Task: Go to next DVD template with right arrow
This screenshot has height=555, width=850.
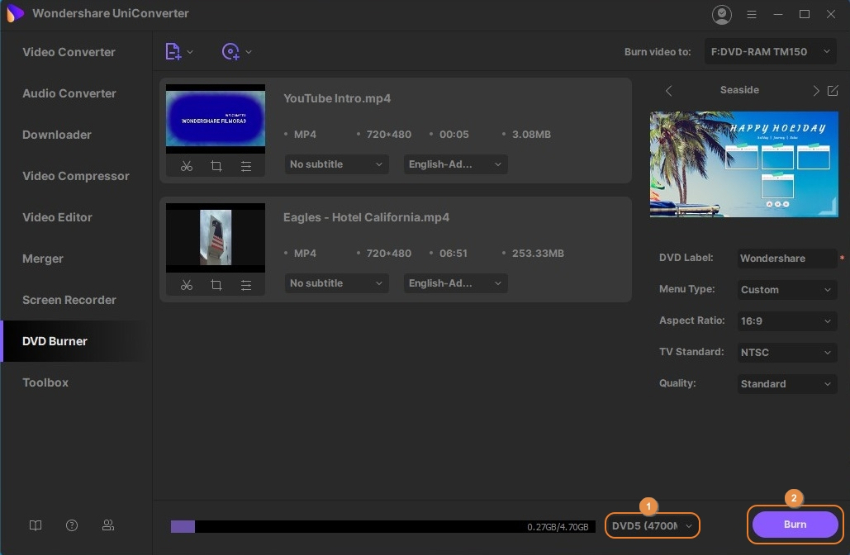Action: tap(816, 91)
